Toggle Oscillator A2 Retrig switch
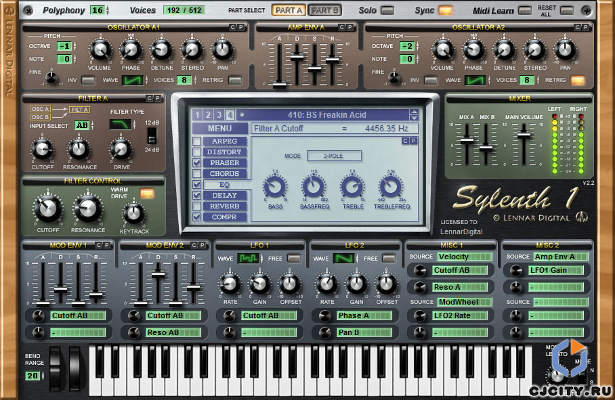This screenshot has height=400, width=615. (578, 80)
